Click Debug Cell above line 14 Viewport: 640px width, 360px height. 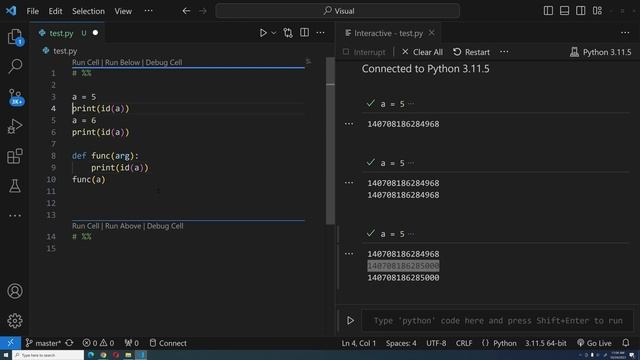tap(165, 226)
